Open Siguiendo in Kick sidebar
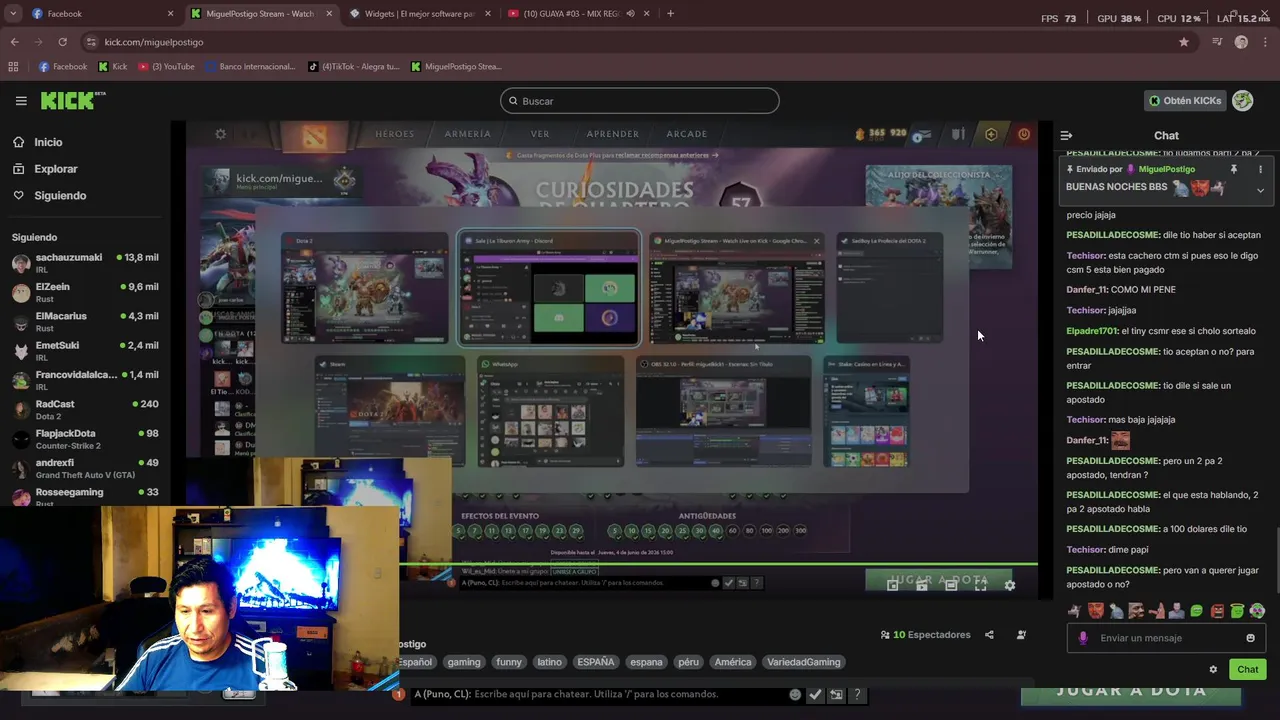Screen dimensions: 1280x720 [60, 196]
